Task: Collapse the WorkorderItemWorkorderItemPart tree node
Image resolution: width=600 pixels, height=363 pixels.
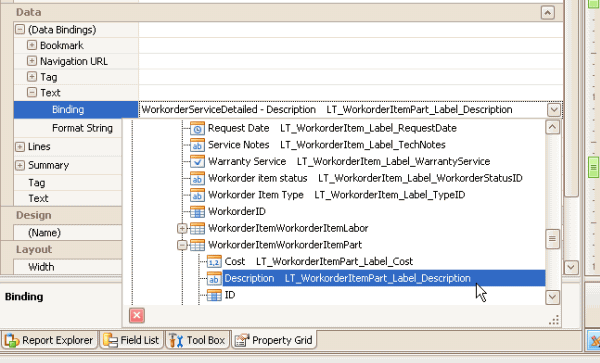Action: pos(182,245)
